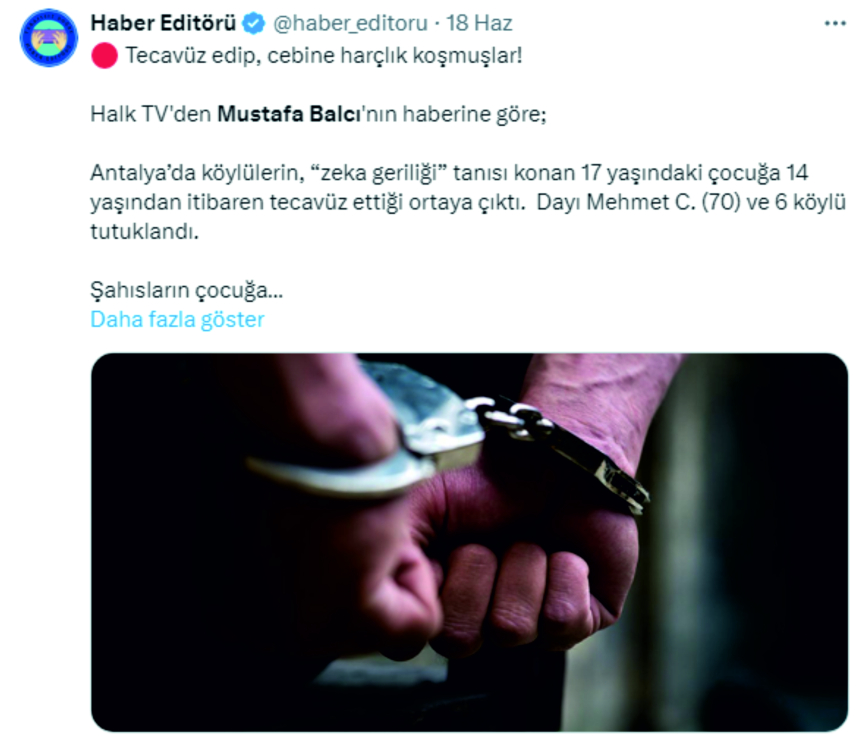The height and width of the screenshot is (750, 862).
Task: Click the handcuff chain in photo
Action: pyautogui.click(x=510, y=417)
